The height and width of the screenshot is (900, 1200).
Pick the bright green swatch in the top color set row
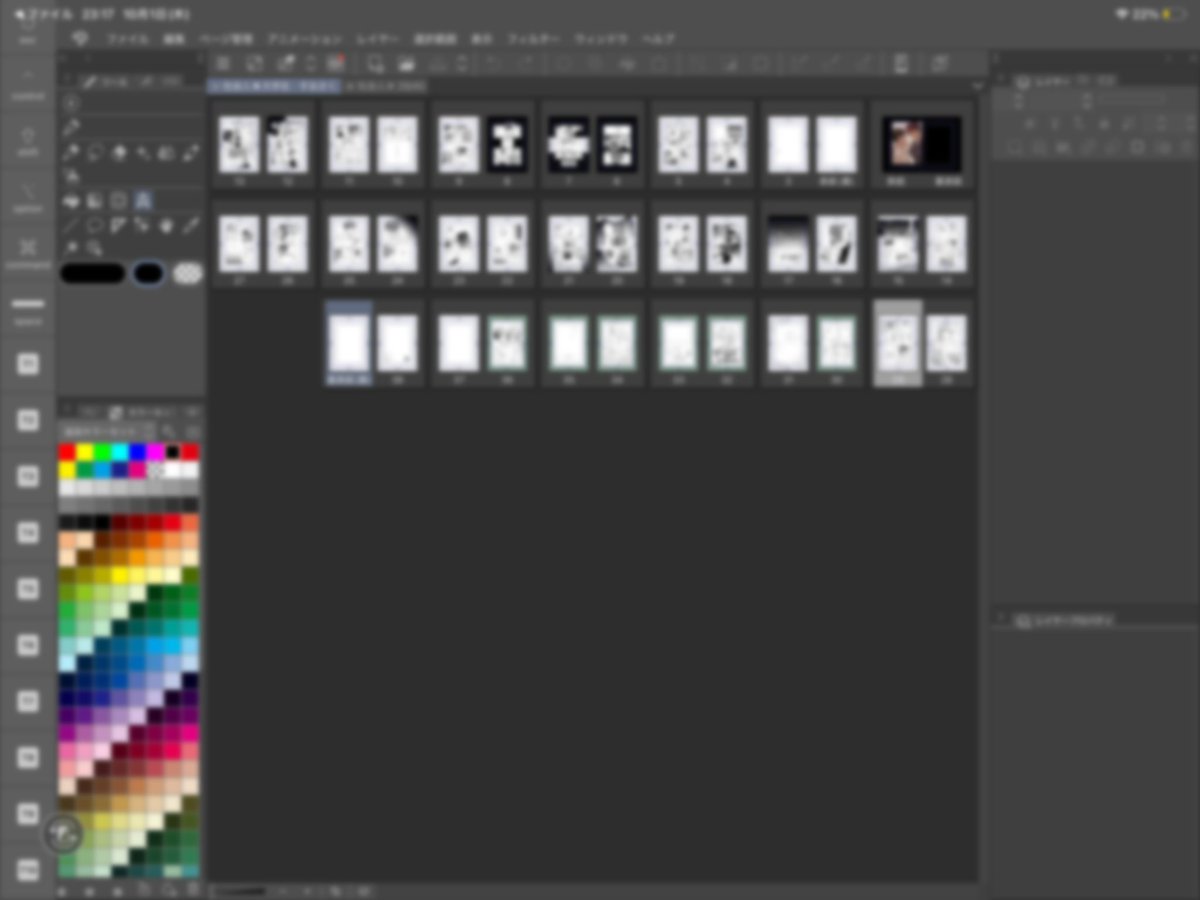pos(103,452)
